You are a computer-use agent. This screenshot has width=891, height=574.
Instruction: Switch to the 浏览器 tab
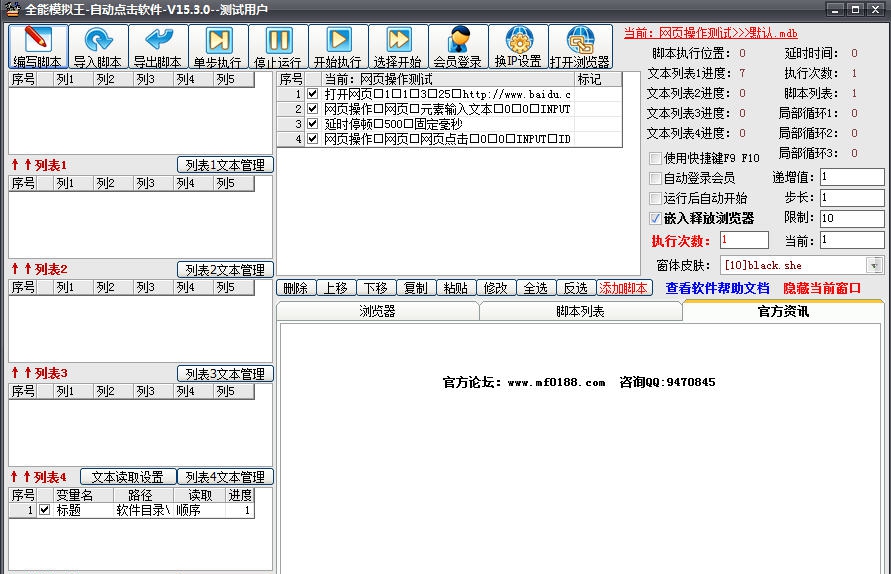point(377,311)
